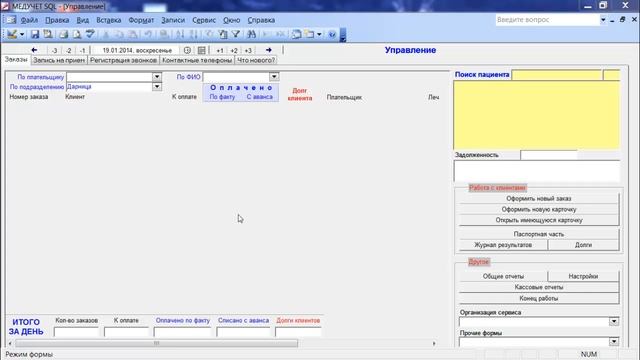Jump forward two days with +2
Screen dimensions: 640x360
234,50
